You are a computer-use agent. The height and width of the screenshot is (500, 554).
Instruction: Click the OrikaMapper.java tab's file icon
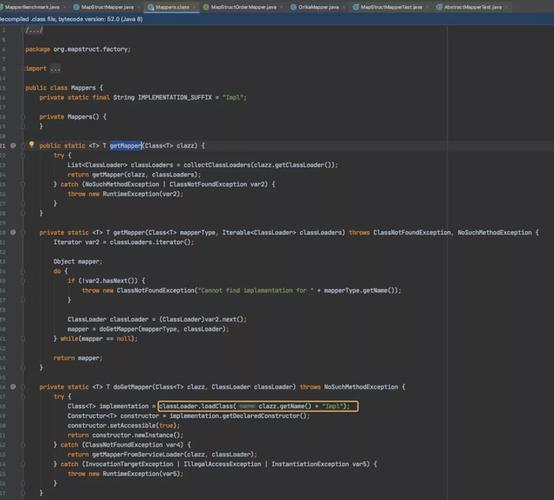click(293, 7)
